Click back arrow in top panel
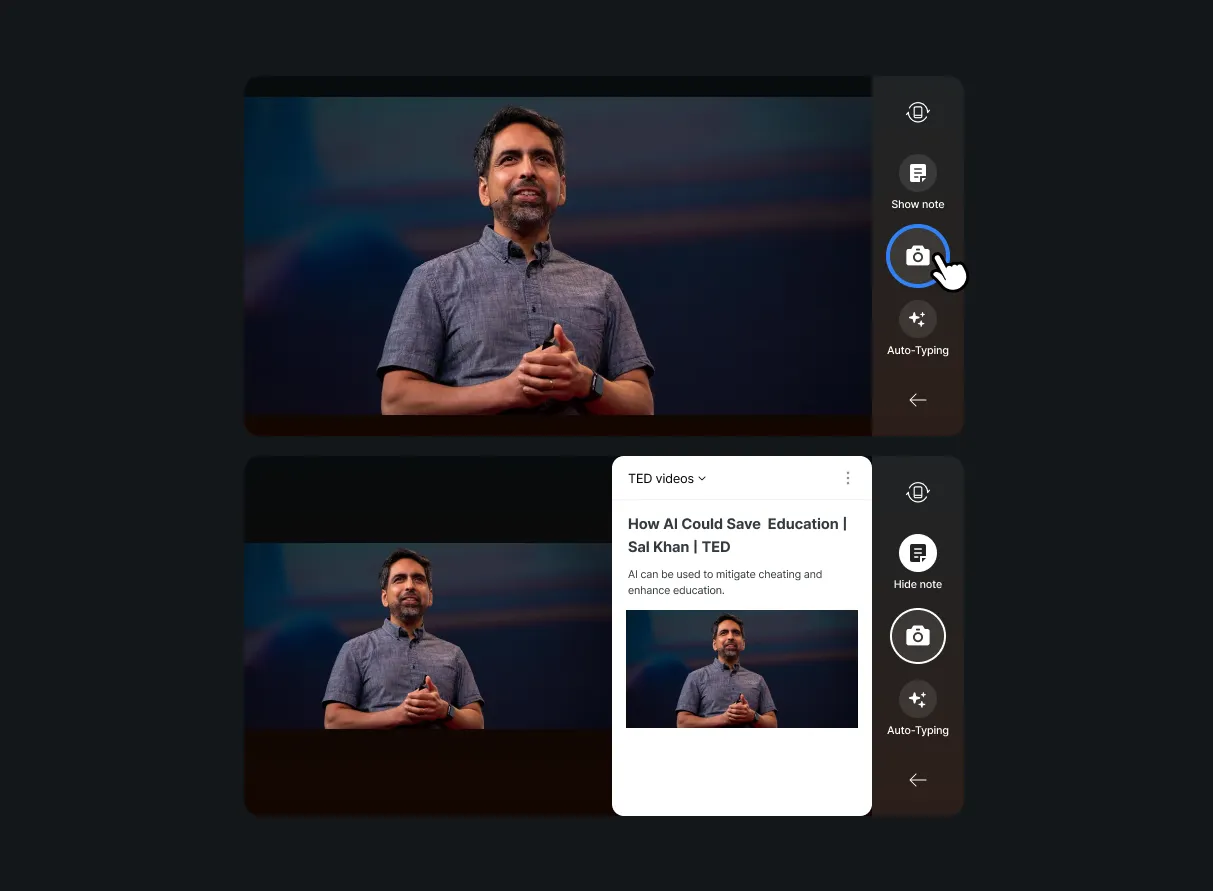Viewport: 1213px width, 891px height. (917, 400)
